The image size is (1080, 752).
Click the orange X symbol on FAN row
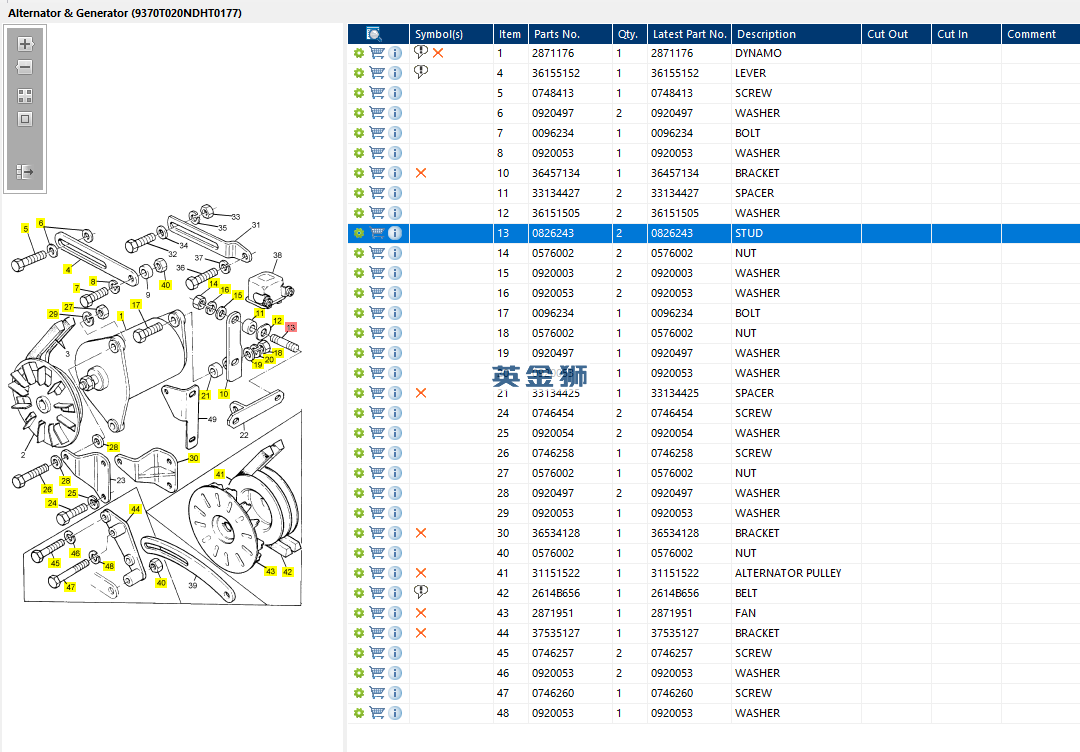tap(421, 613)
